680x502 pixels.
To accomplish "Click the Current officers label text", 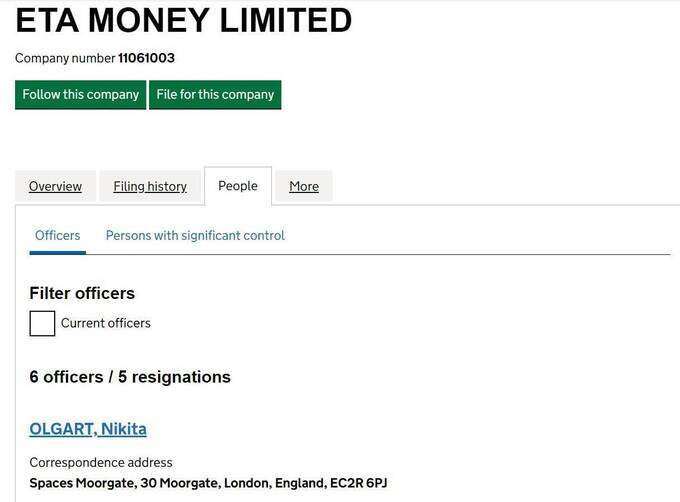I will (x=106, y=323).
